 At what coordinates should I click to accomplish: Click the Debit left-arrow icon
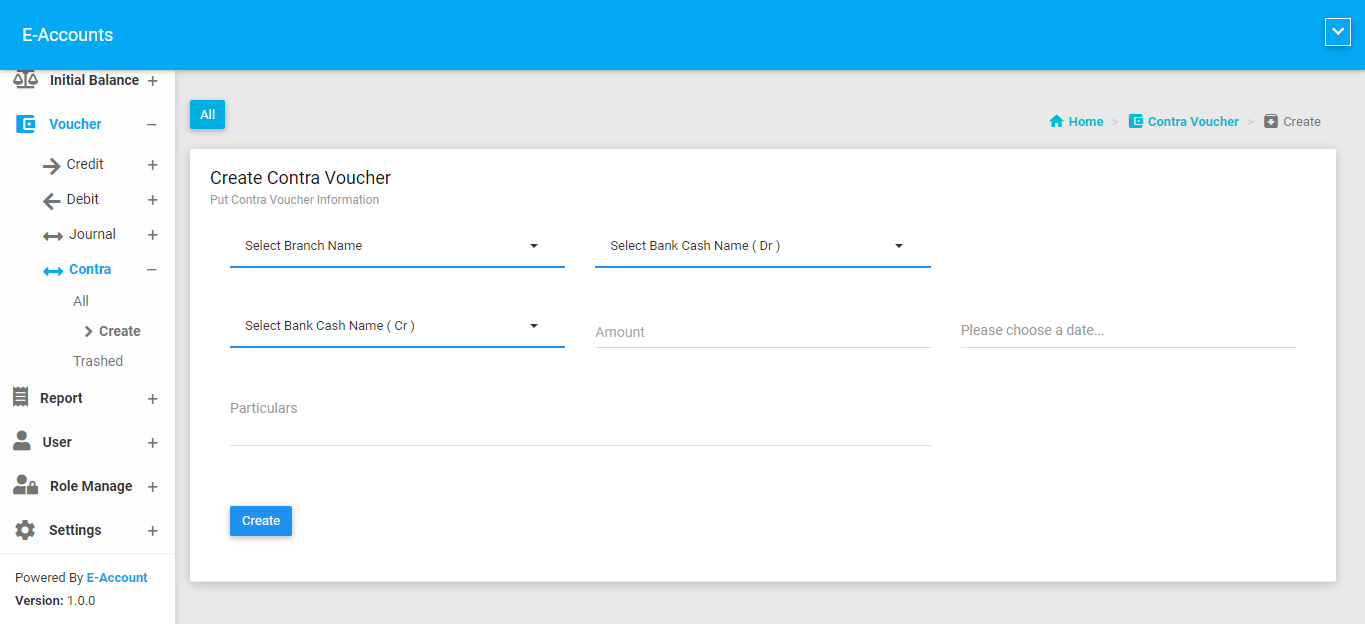pyautogui.click(x=52, y=201)
